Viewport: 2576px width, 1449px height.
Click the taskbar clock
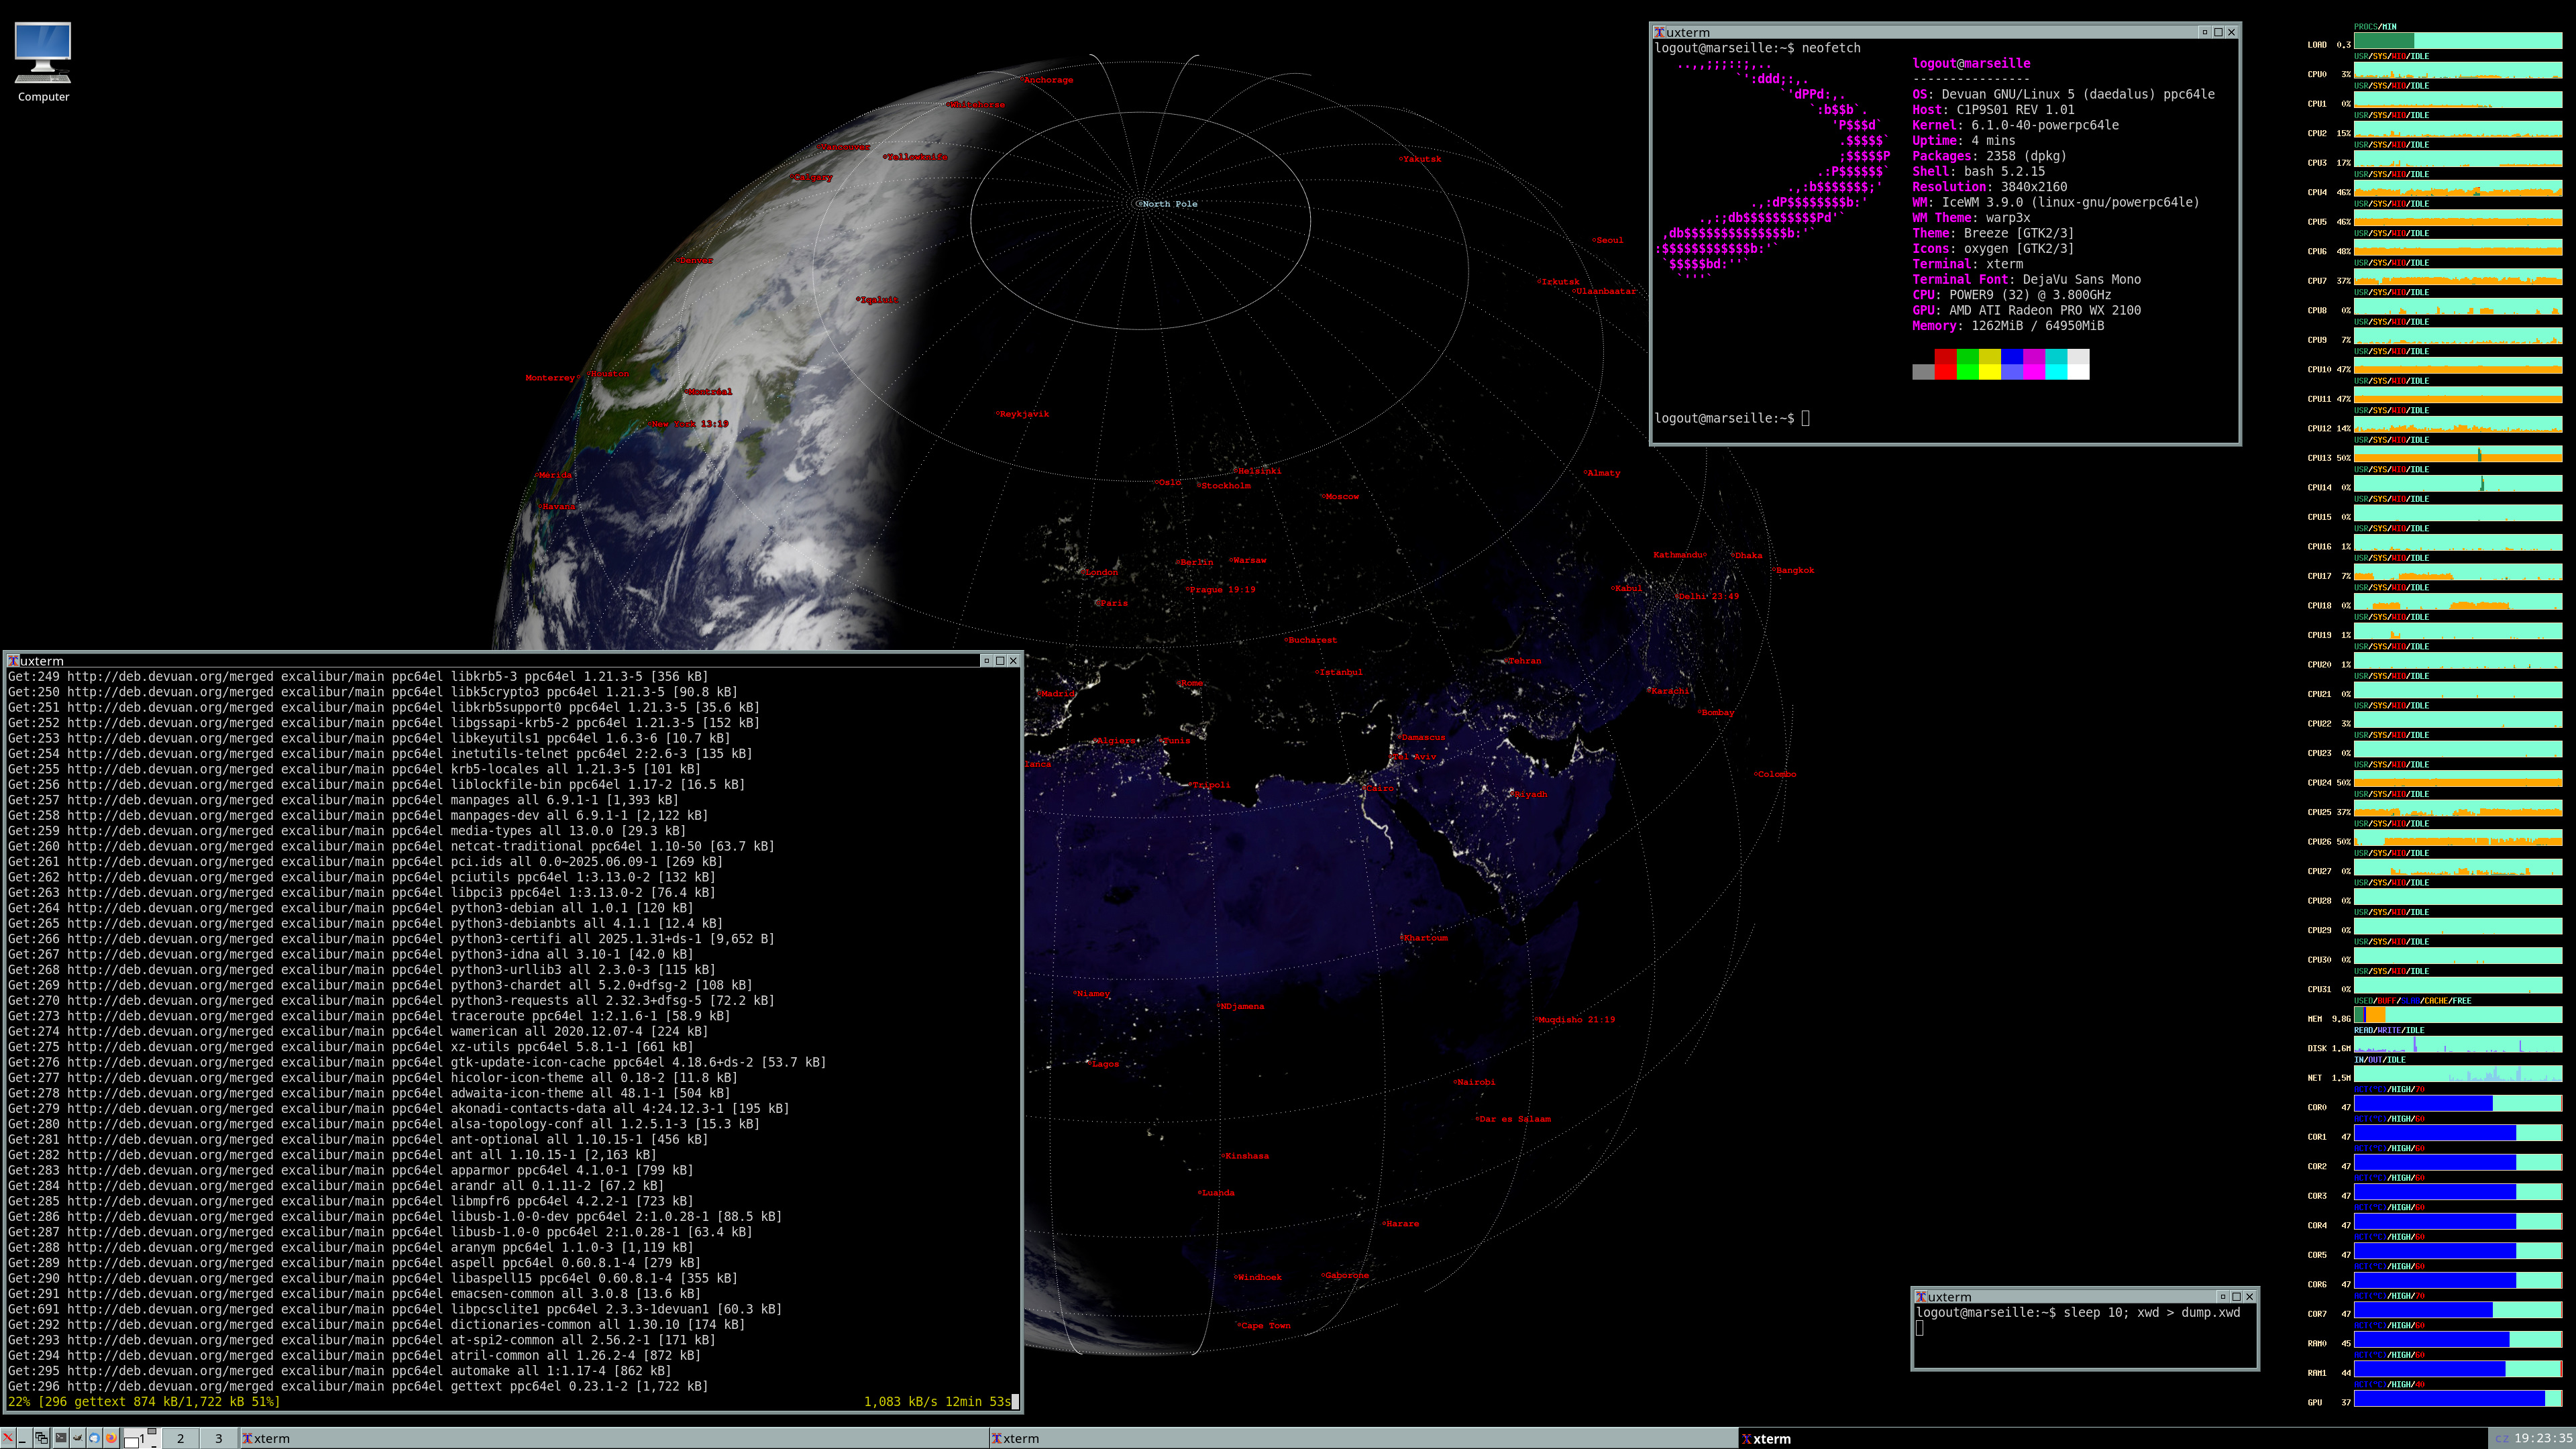[2545, 1438]
